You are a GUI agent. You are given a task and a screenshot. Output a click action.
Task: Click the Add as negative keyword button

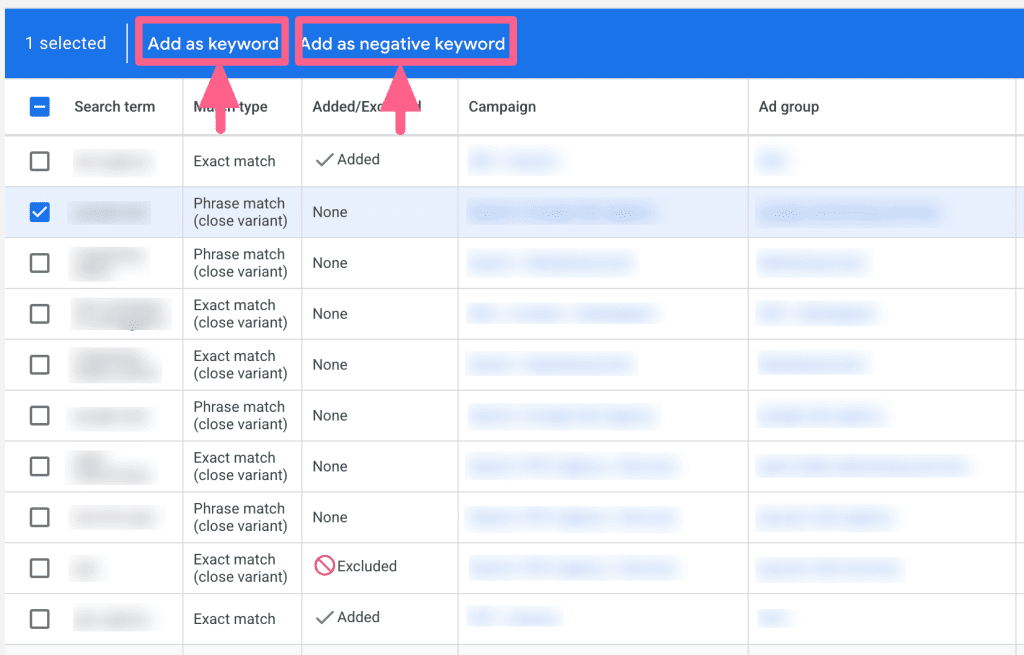coord(404,43)
